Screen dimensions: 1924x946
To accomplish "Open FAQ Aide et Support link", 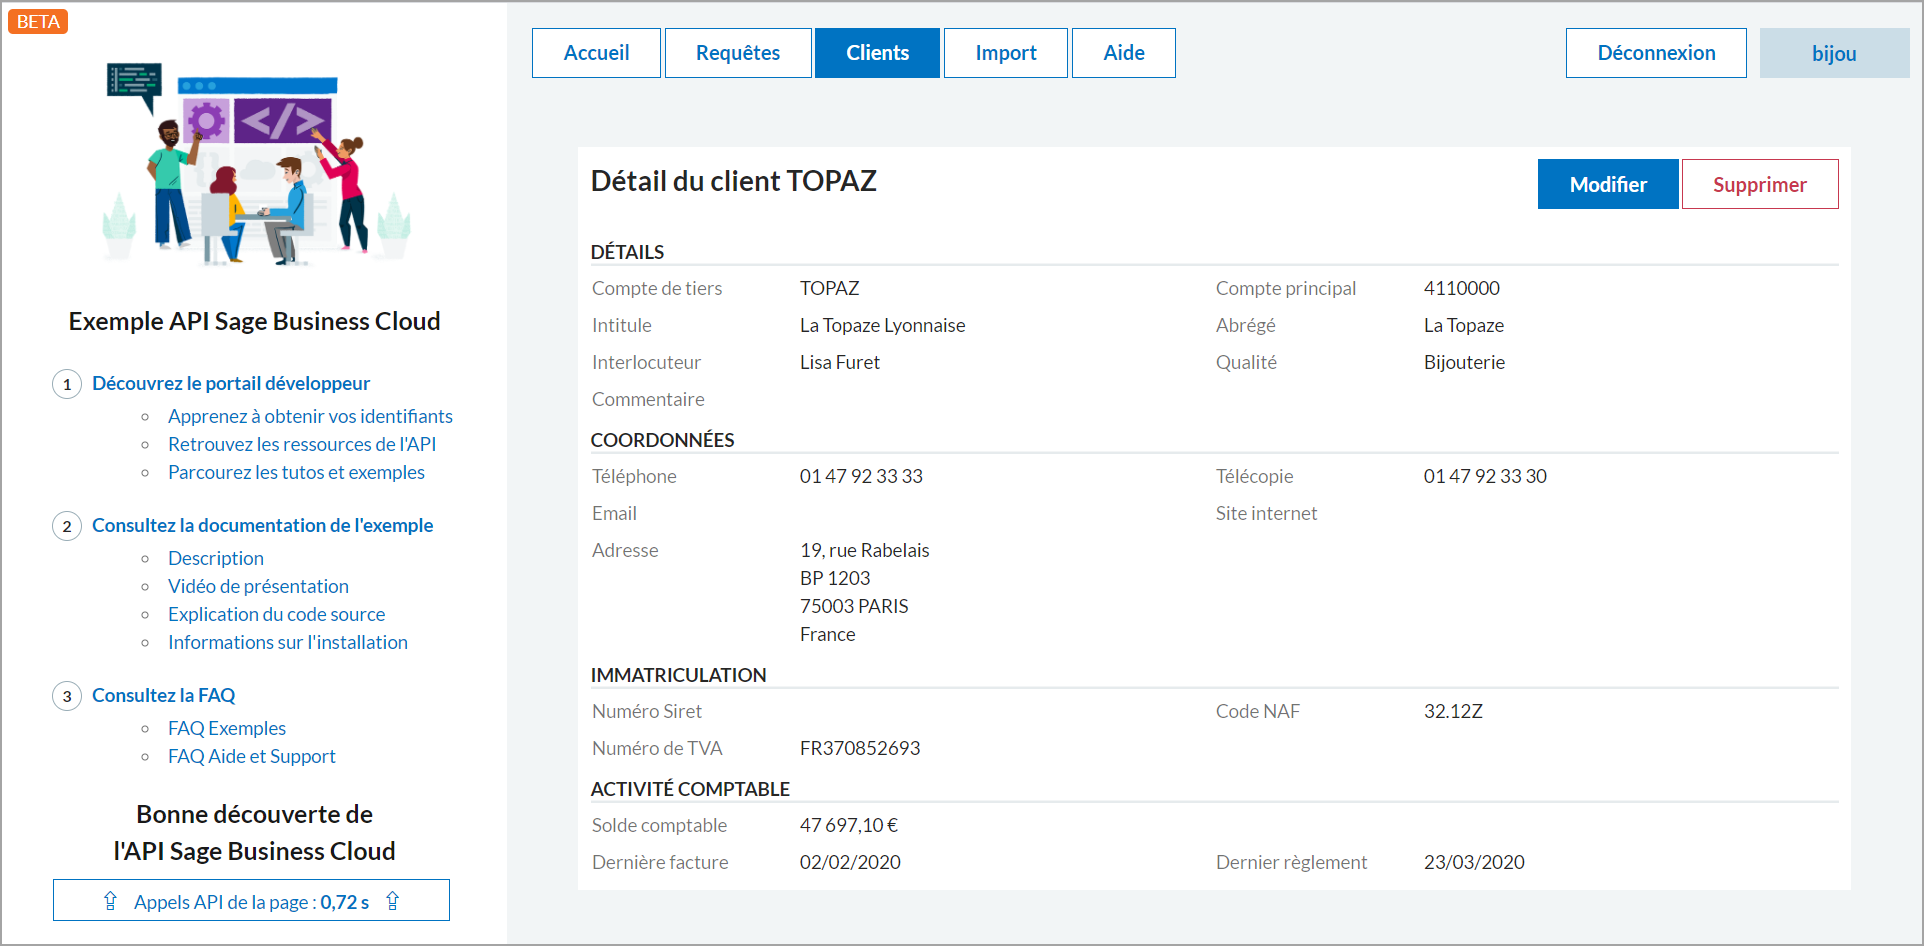I will (x=252, y=756).
